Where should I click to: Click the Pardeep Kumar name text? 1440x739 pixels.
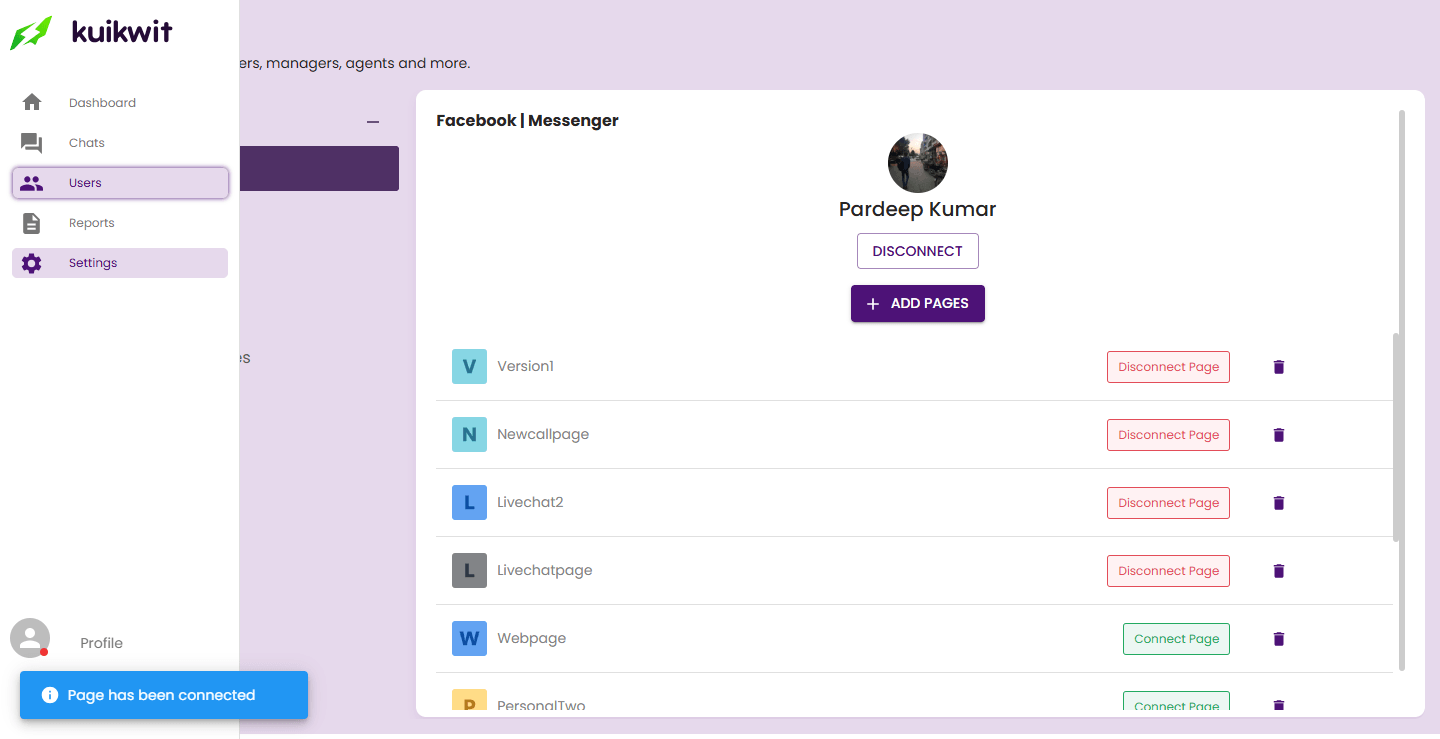pos(917,209)
